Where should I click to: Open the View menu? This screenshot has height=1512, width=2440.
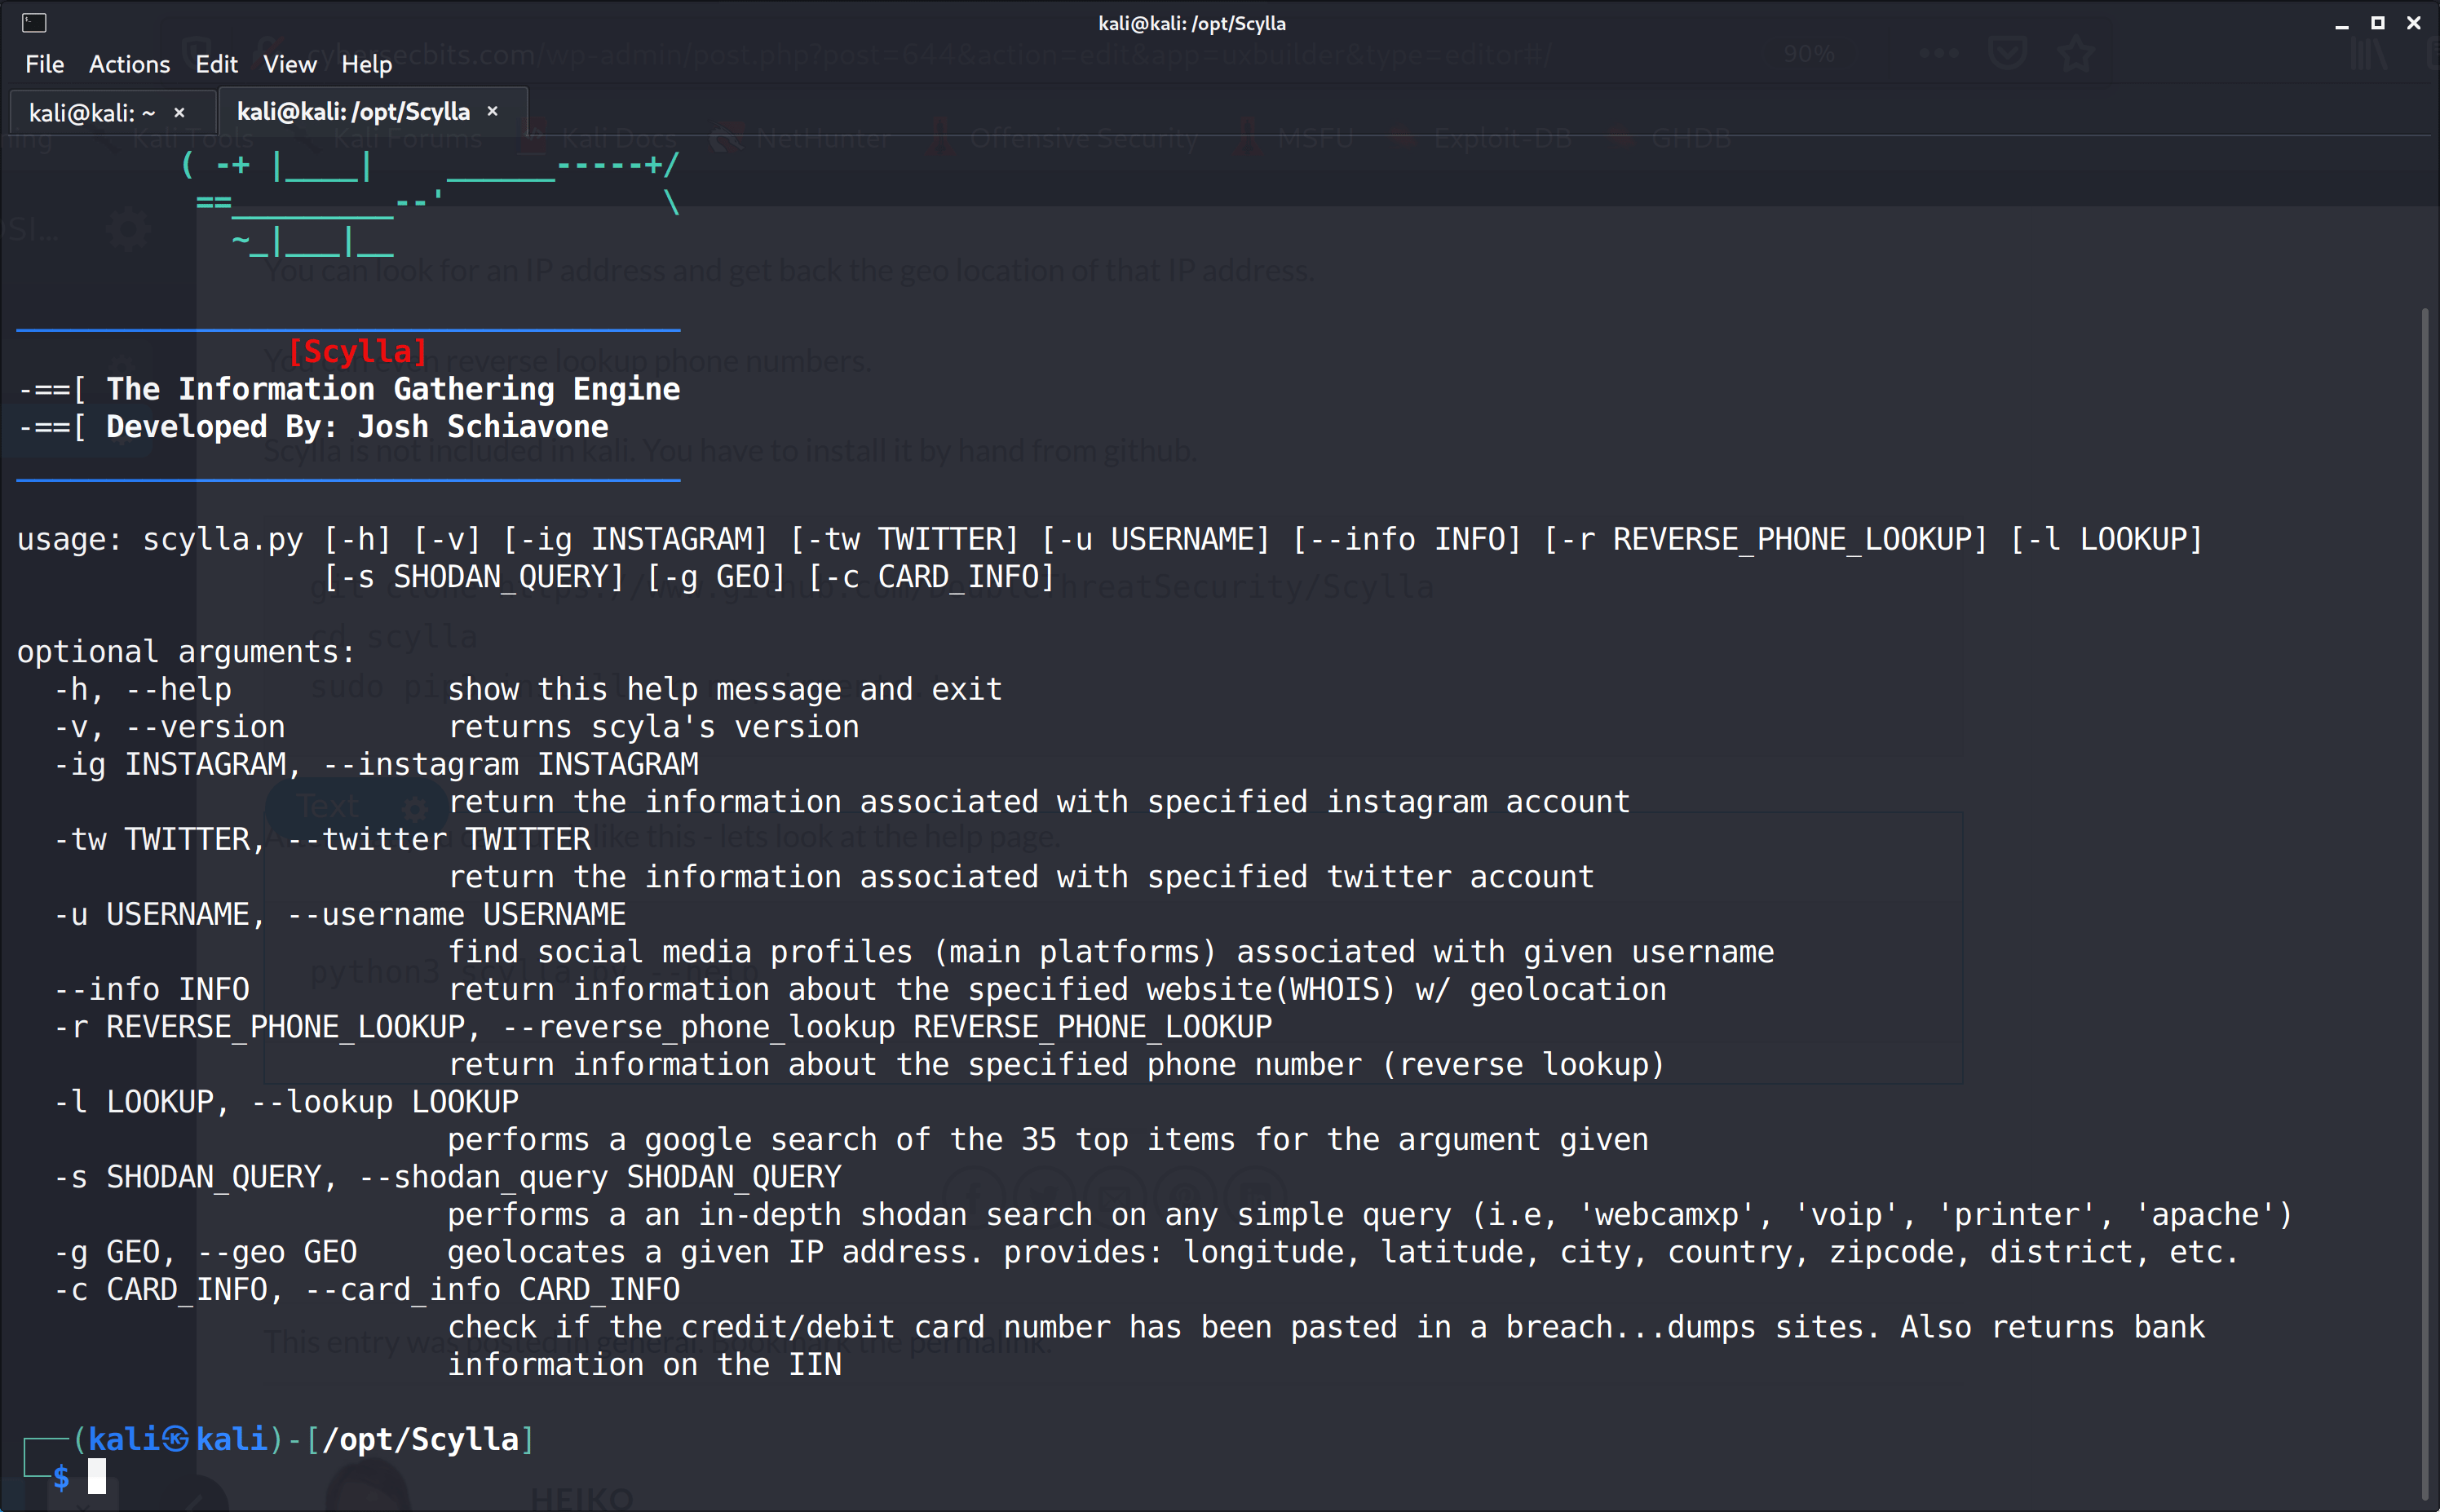point(289,64)
